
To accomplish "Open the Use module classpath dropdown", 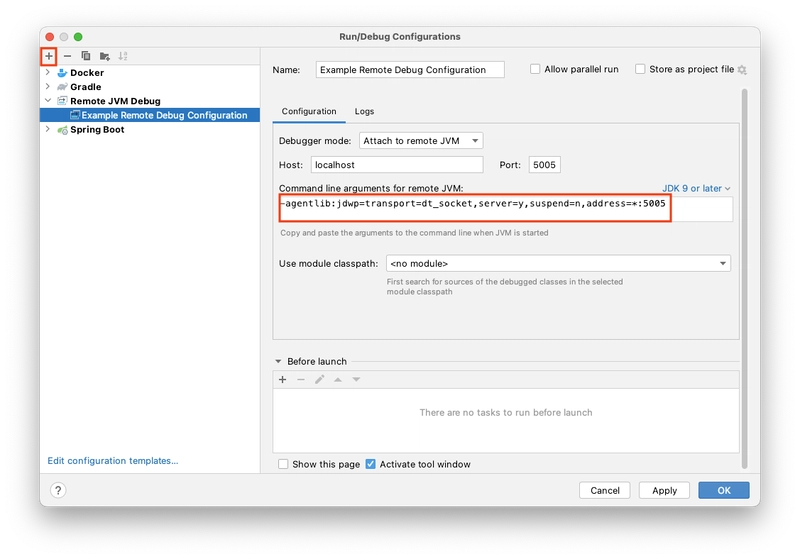I will coord(558,264).
